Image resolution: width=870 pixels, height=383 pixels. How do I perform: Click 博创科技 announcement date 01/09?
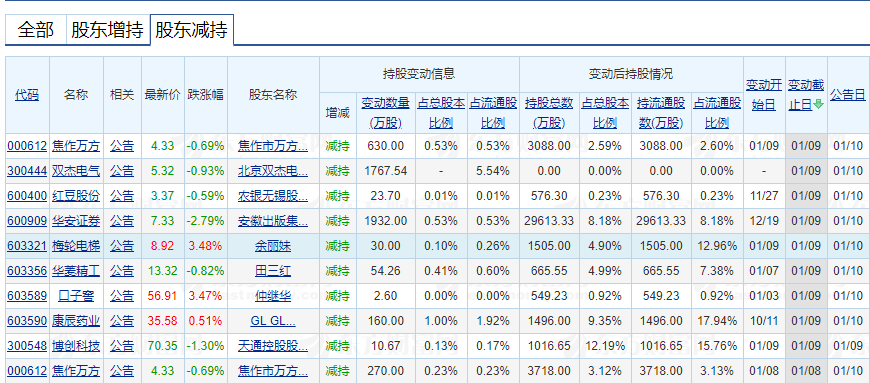click(848, 346)
